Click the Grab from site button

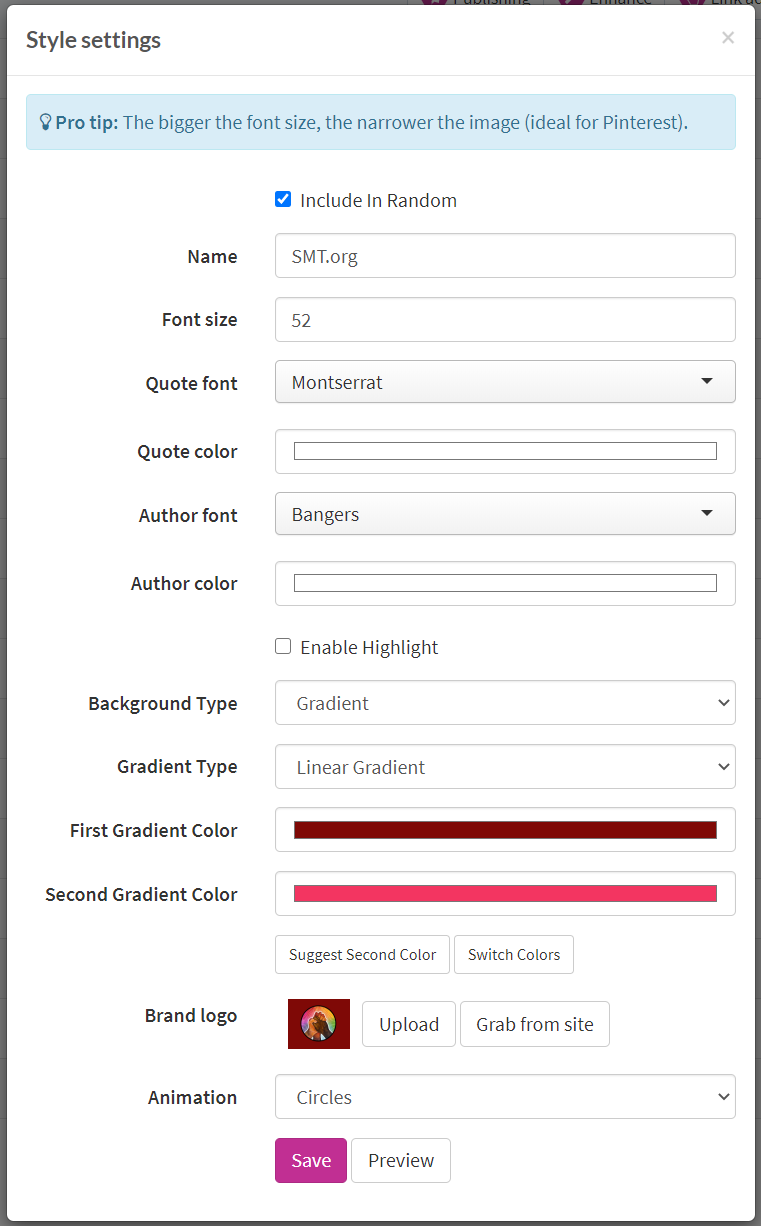535,1024
